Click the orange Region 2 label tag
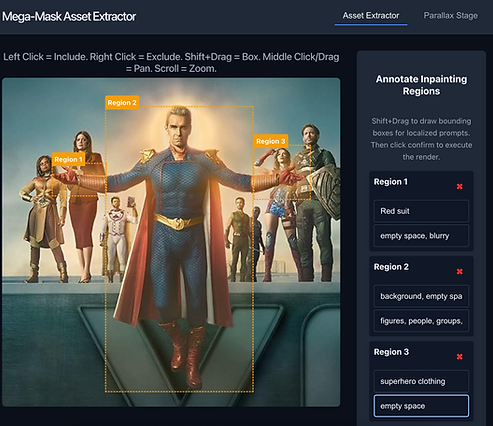493x426 pixels. 122,103
